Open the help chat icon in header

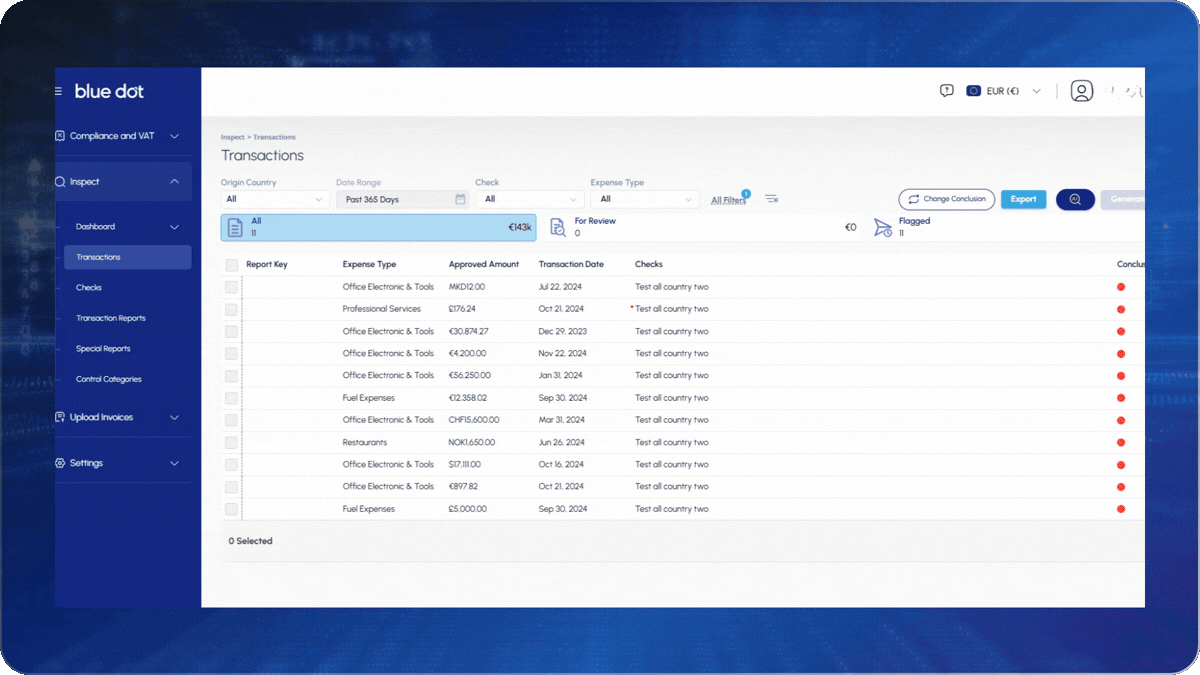[946, 91]
